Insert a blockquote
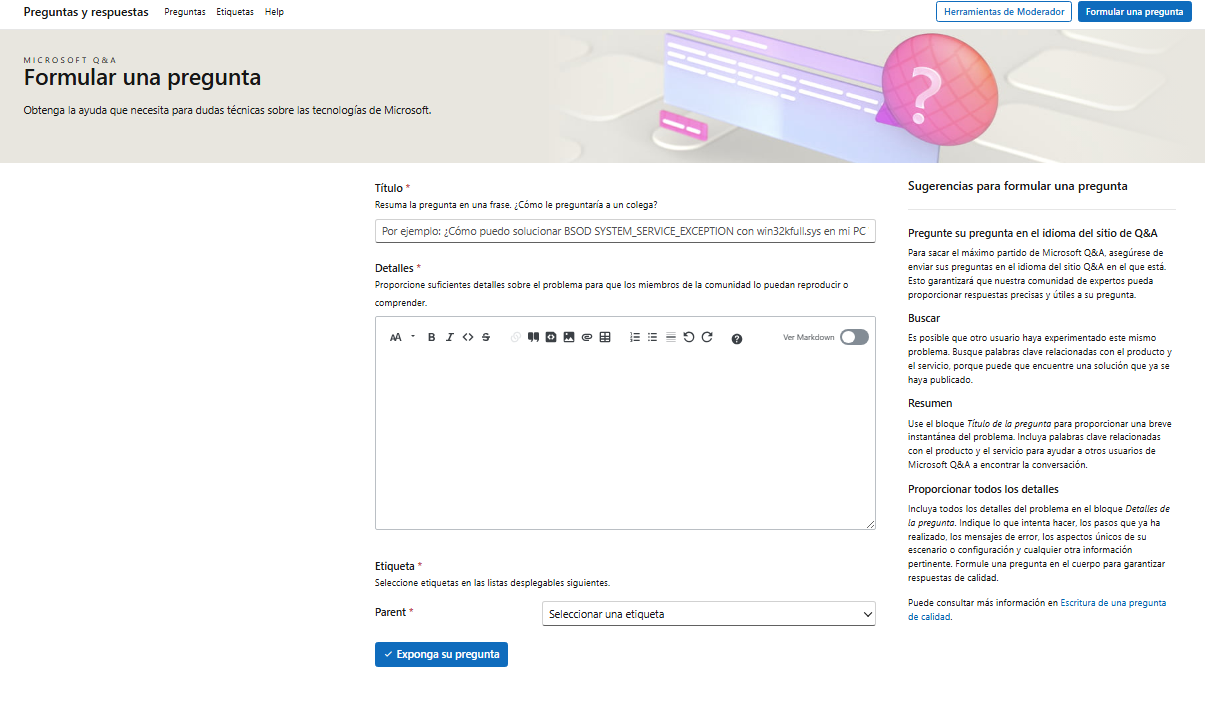The width and height of the screenshot is (1205, 706). pos(533,337)
